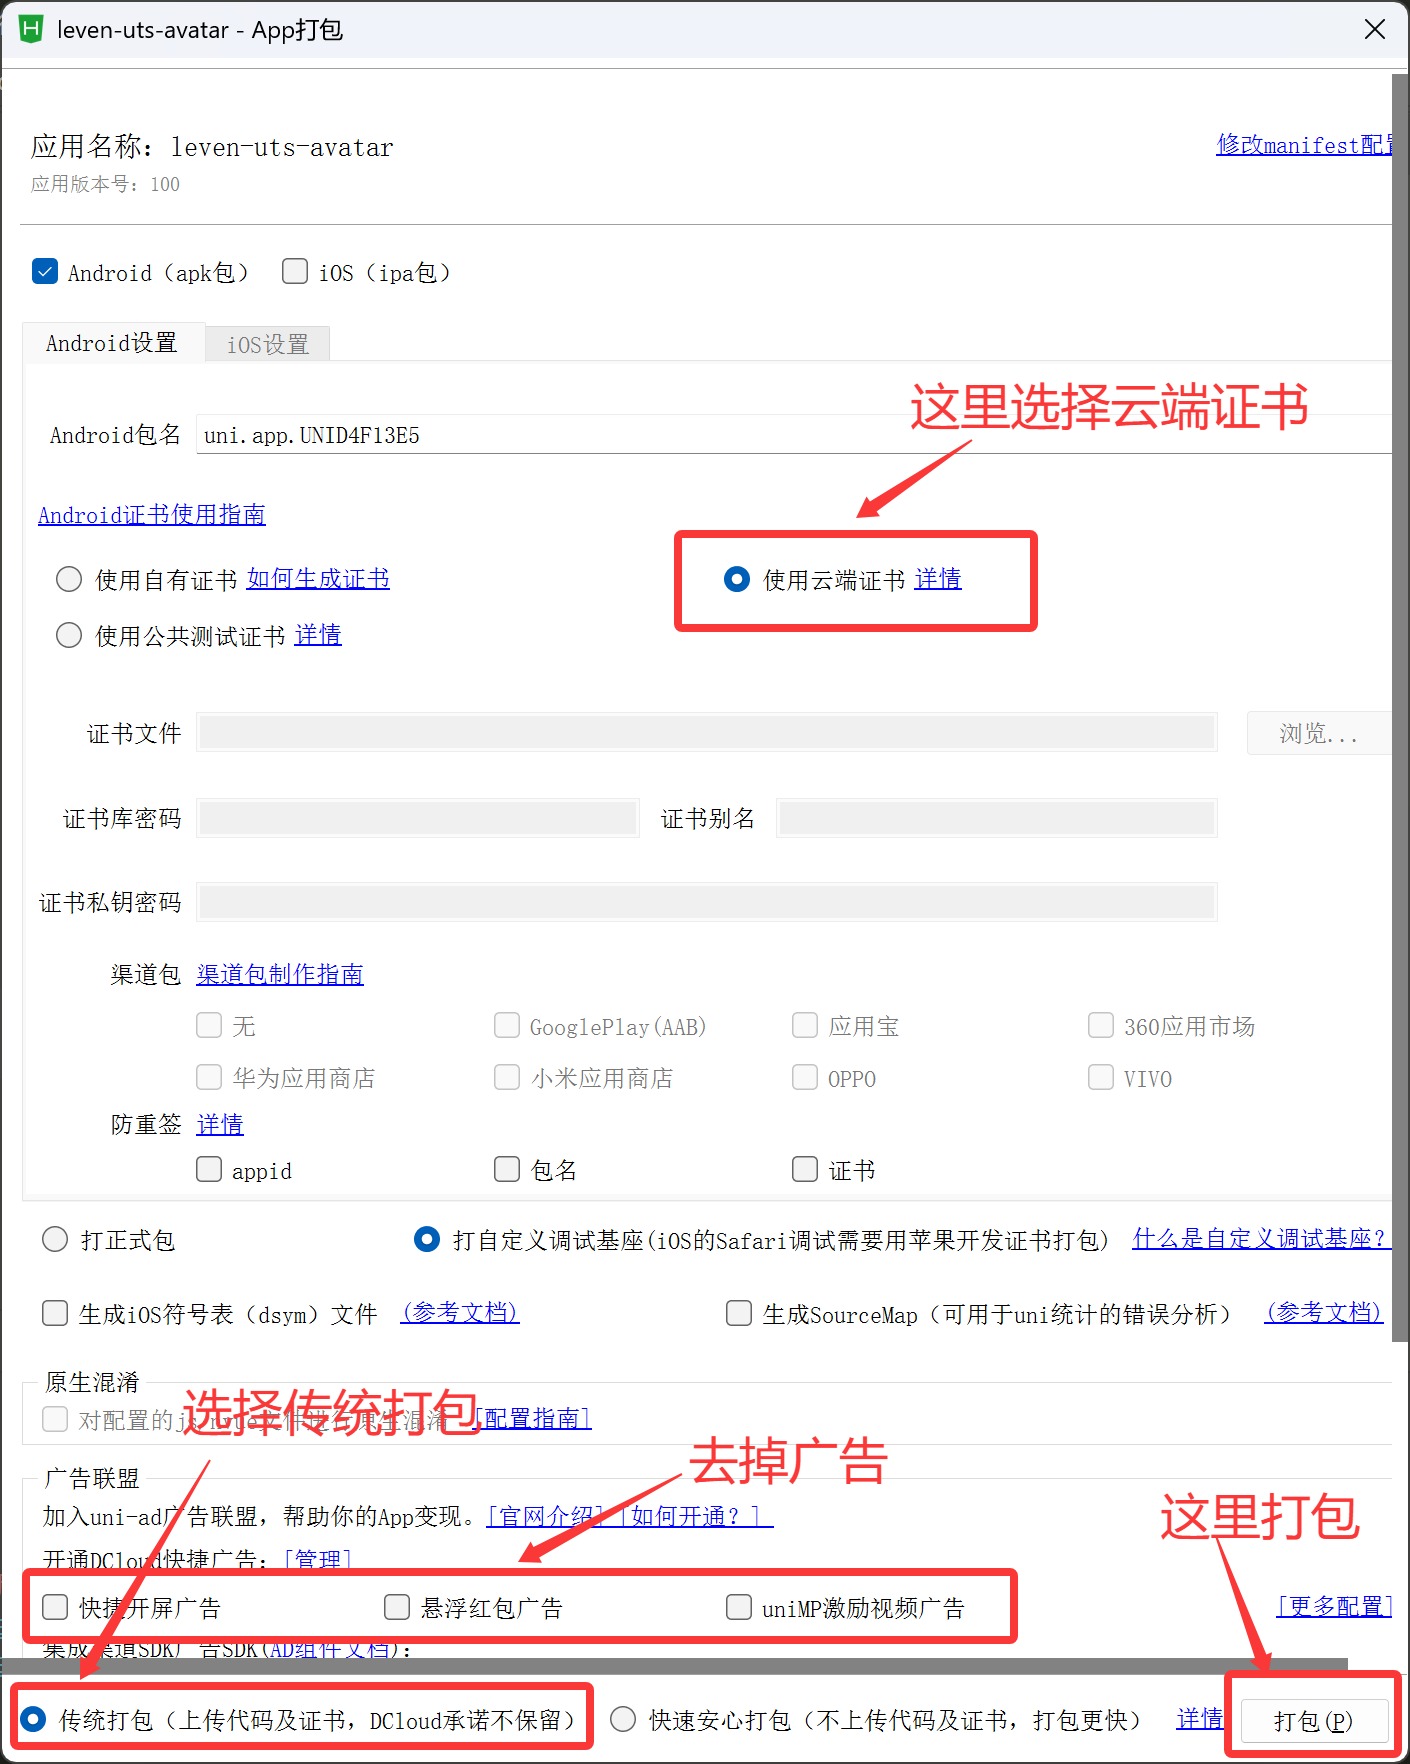The image size is (1410, 1764).
Task: Switch to the Android设置 tab
Action: click(112, 343)
